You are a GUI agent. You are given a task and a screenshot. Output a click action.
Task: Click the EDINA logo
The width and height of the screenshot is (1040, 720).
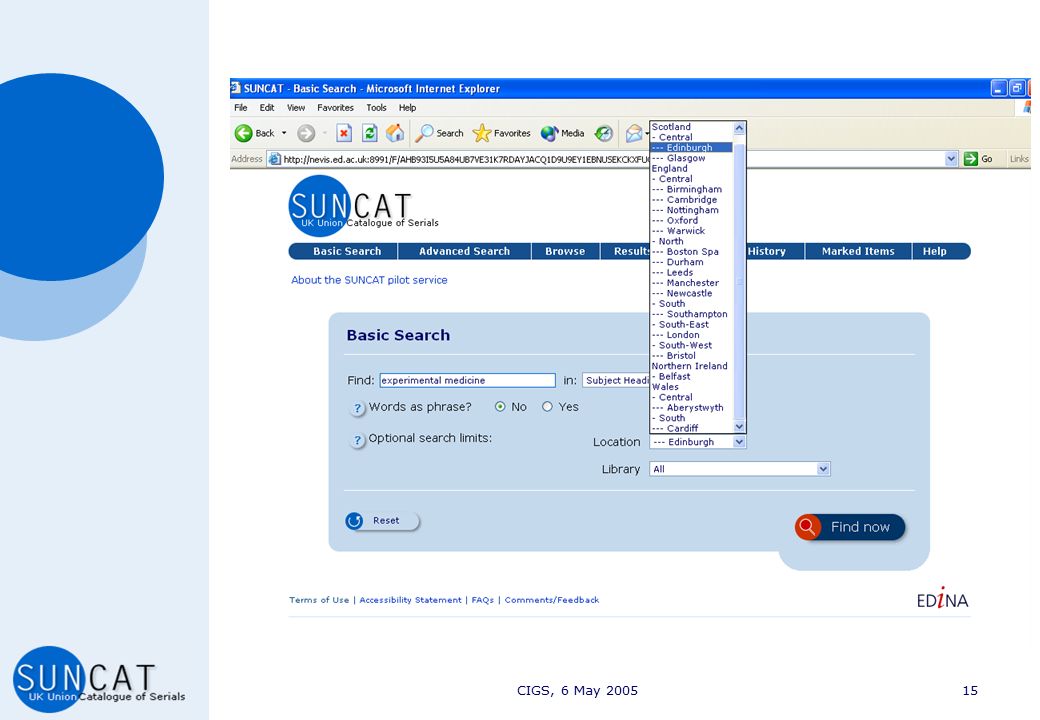942,599
